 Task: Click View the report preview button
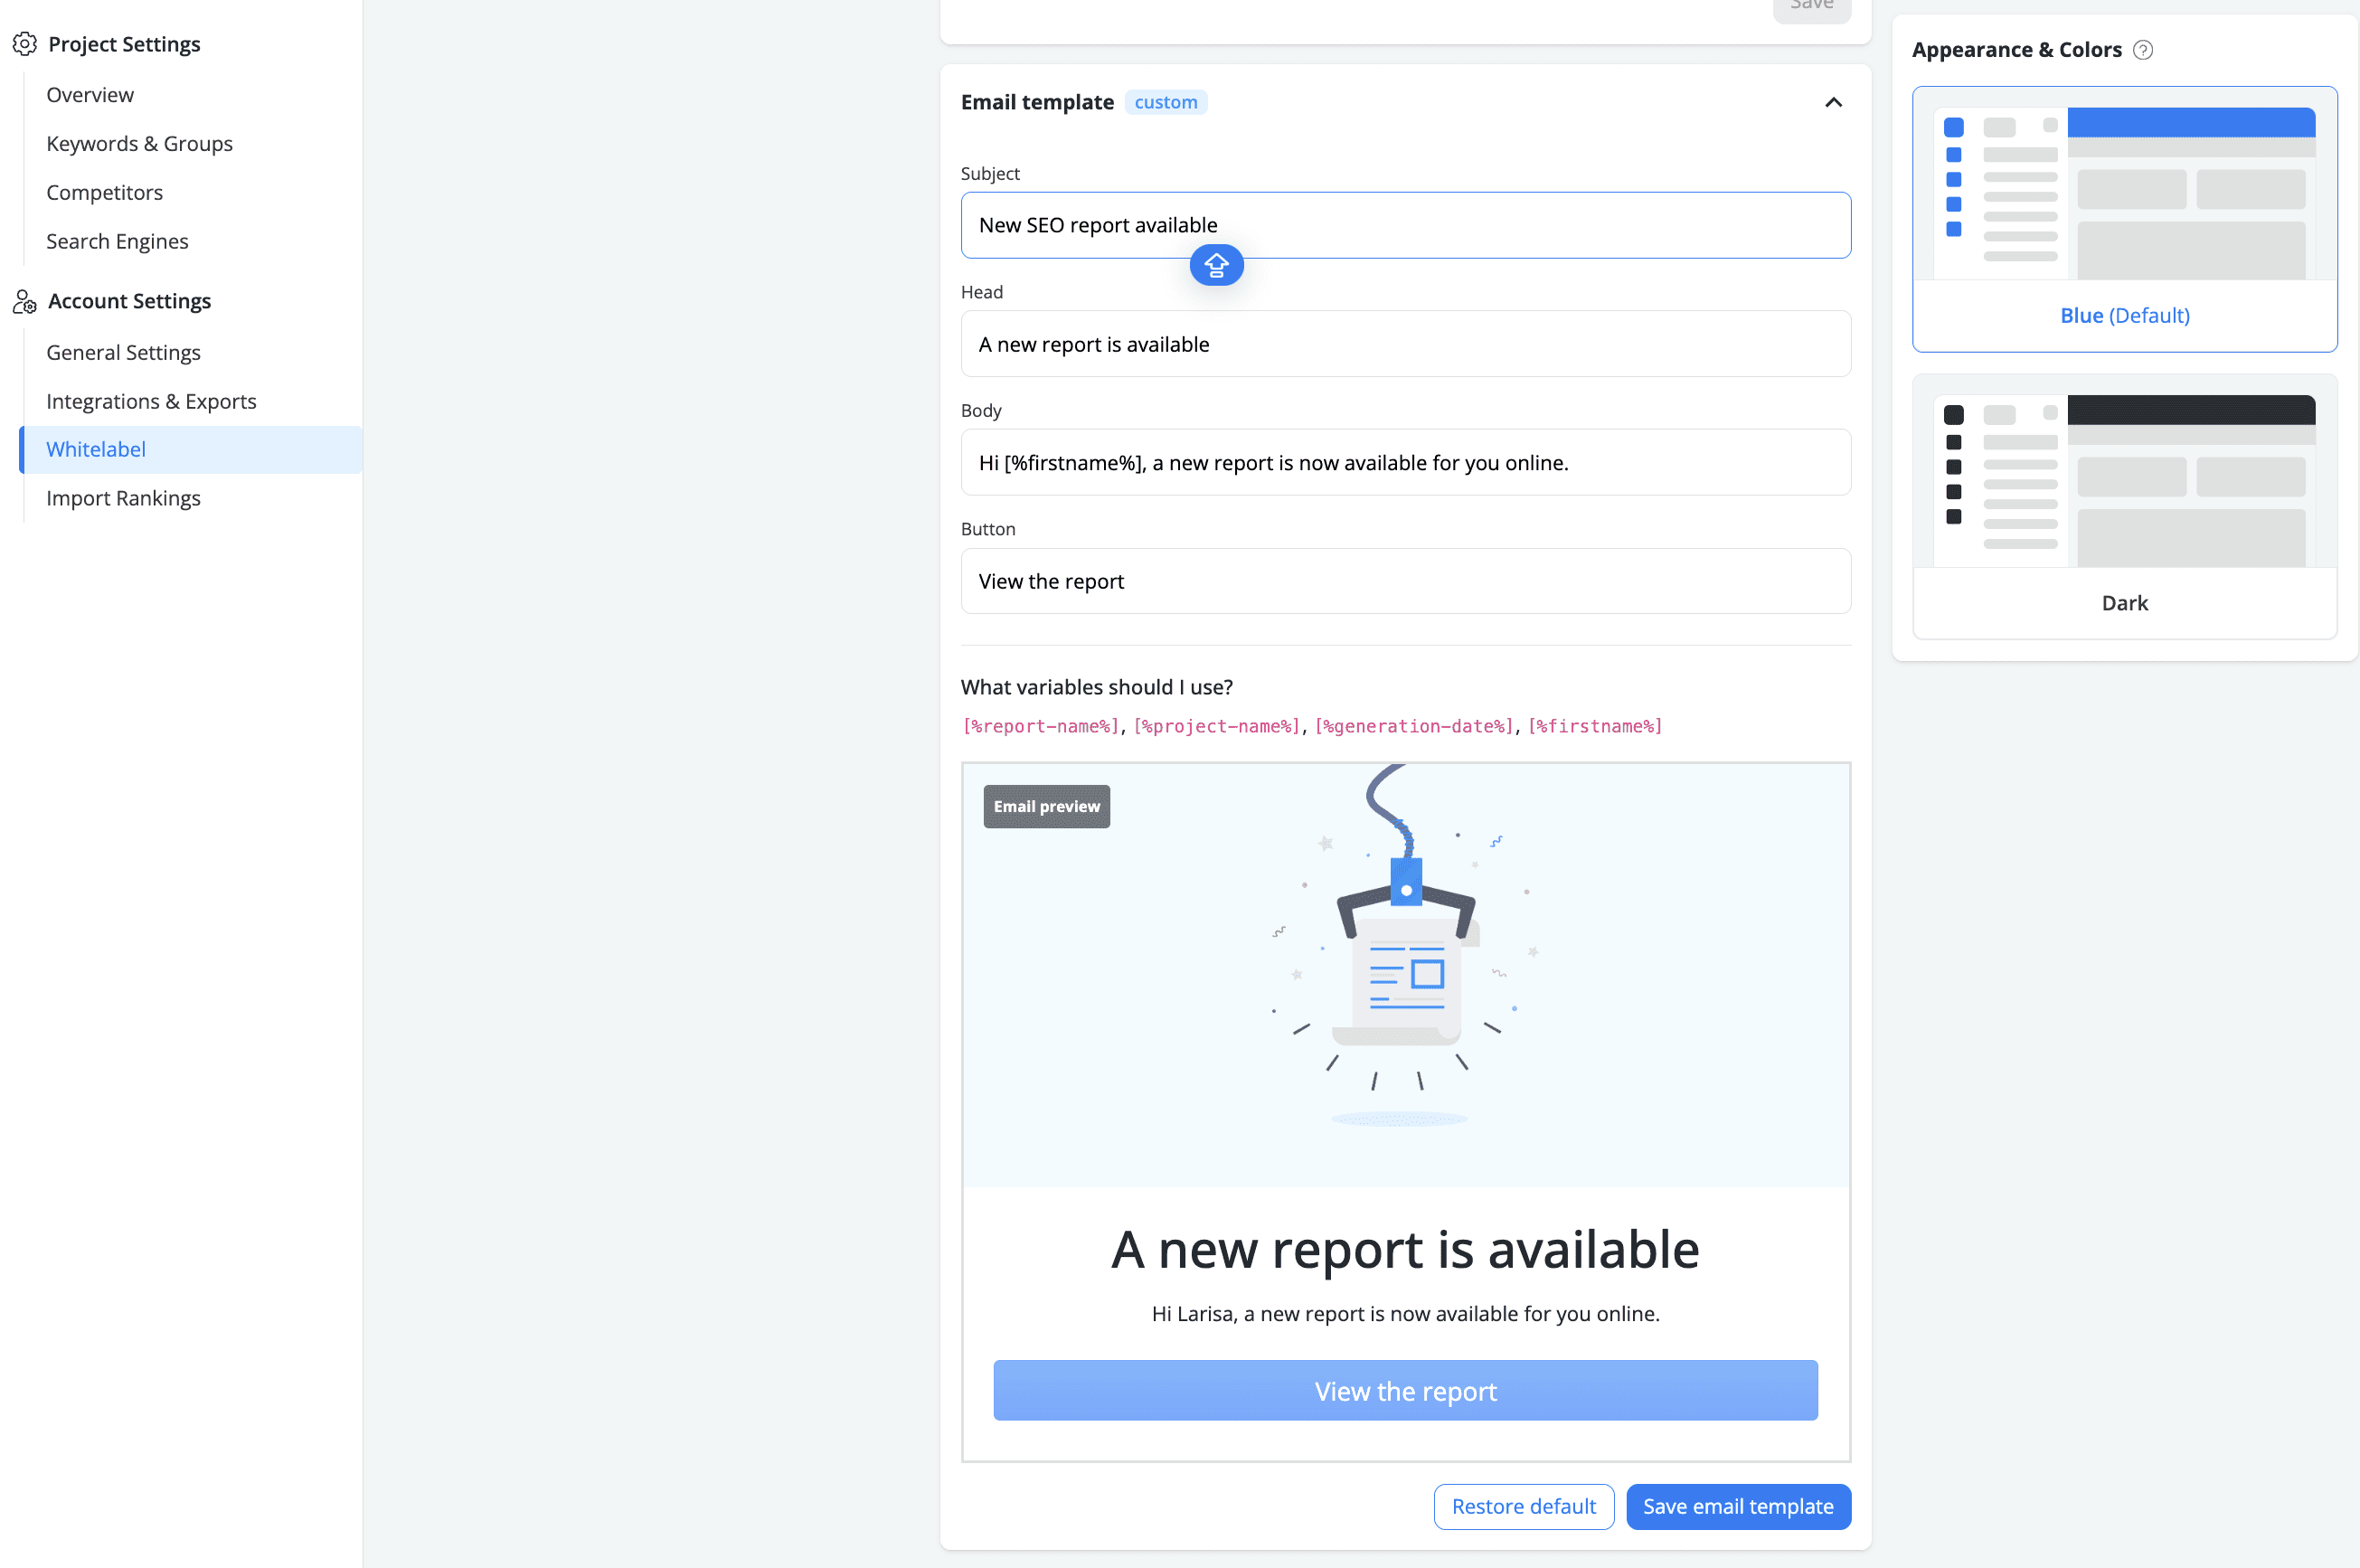click(1405, 1390)
